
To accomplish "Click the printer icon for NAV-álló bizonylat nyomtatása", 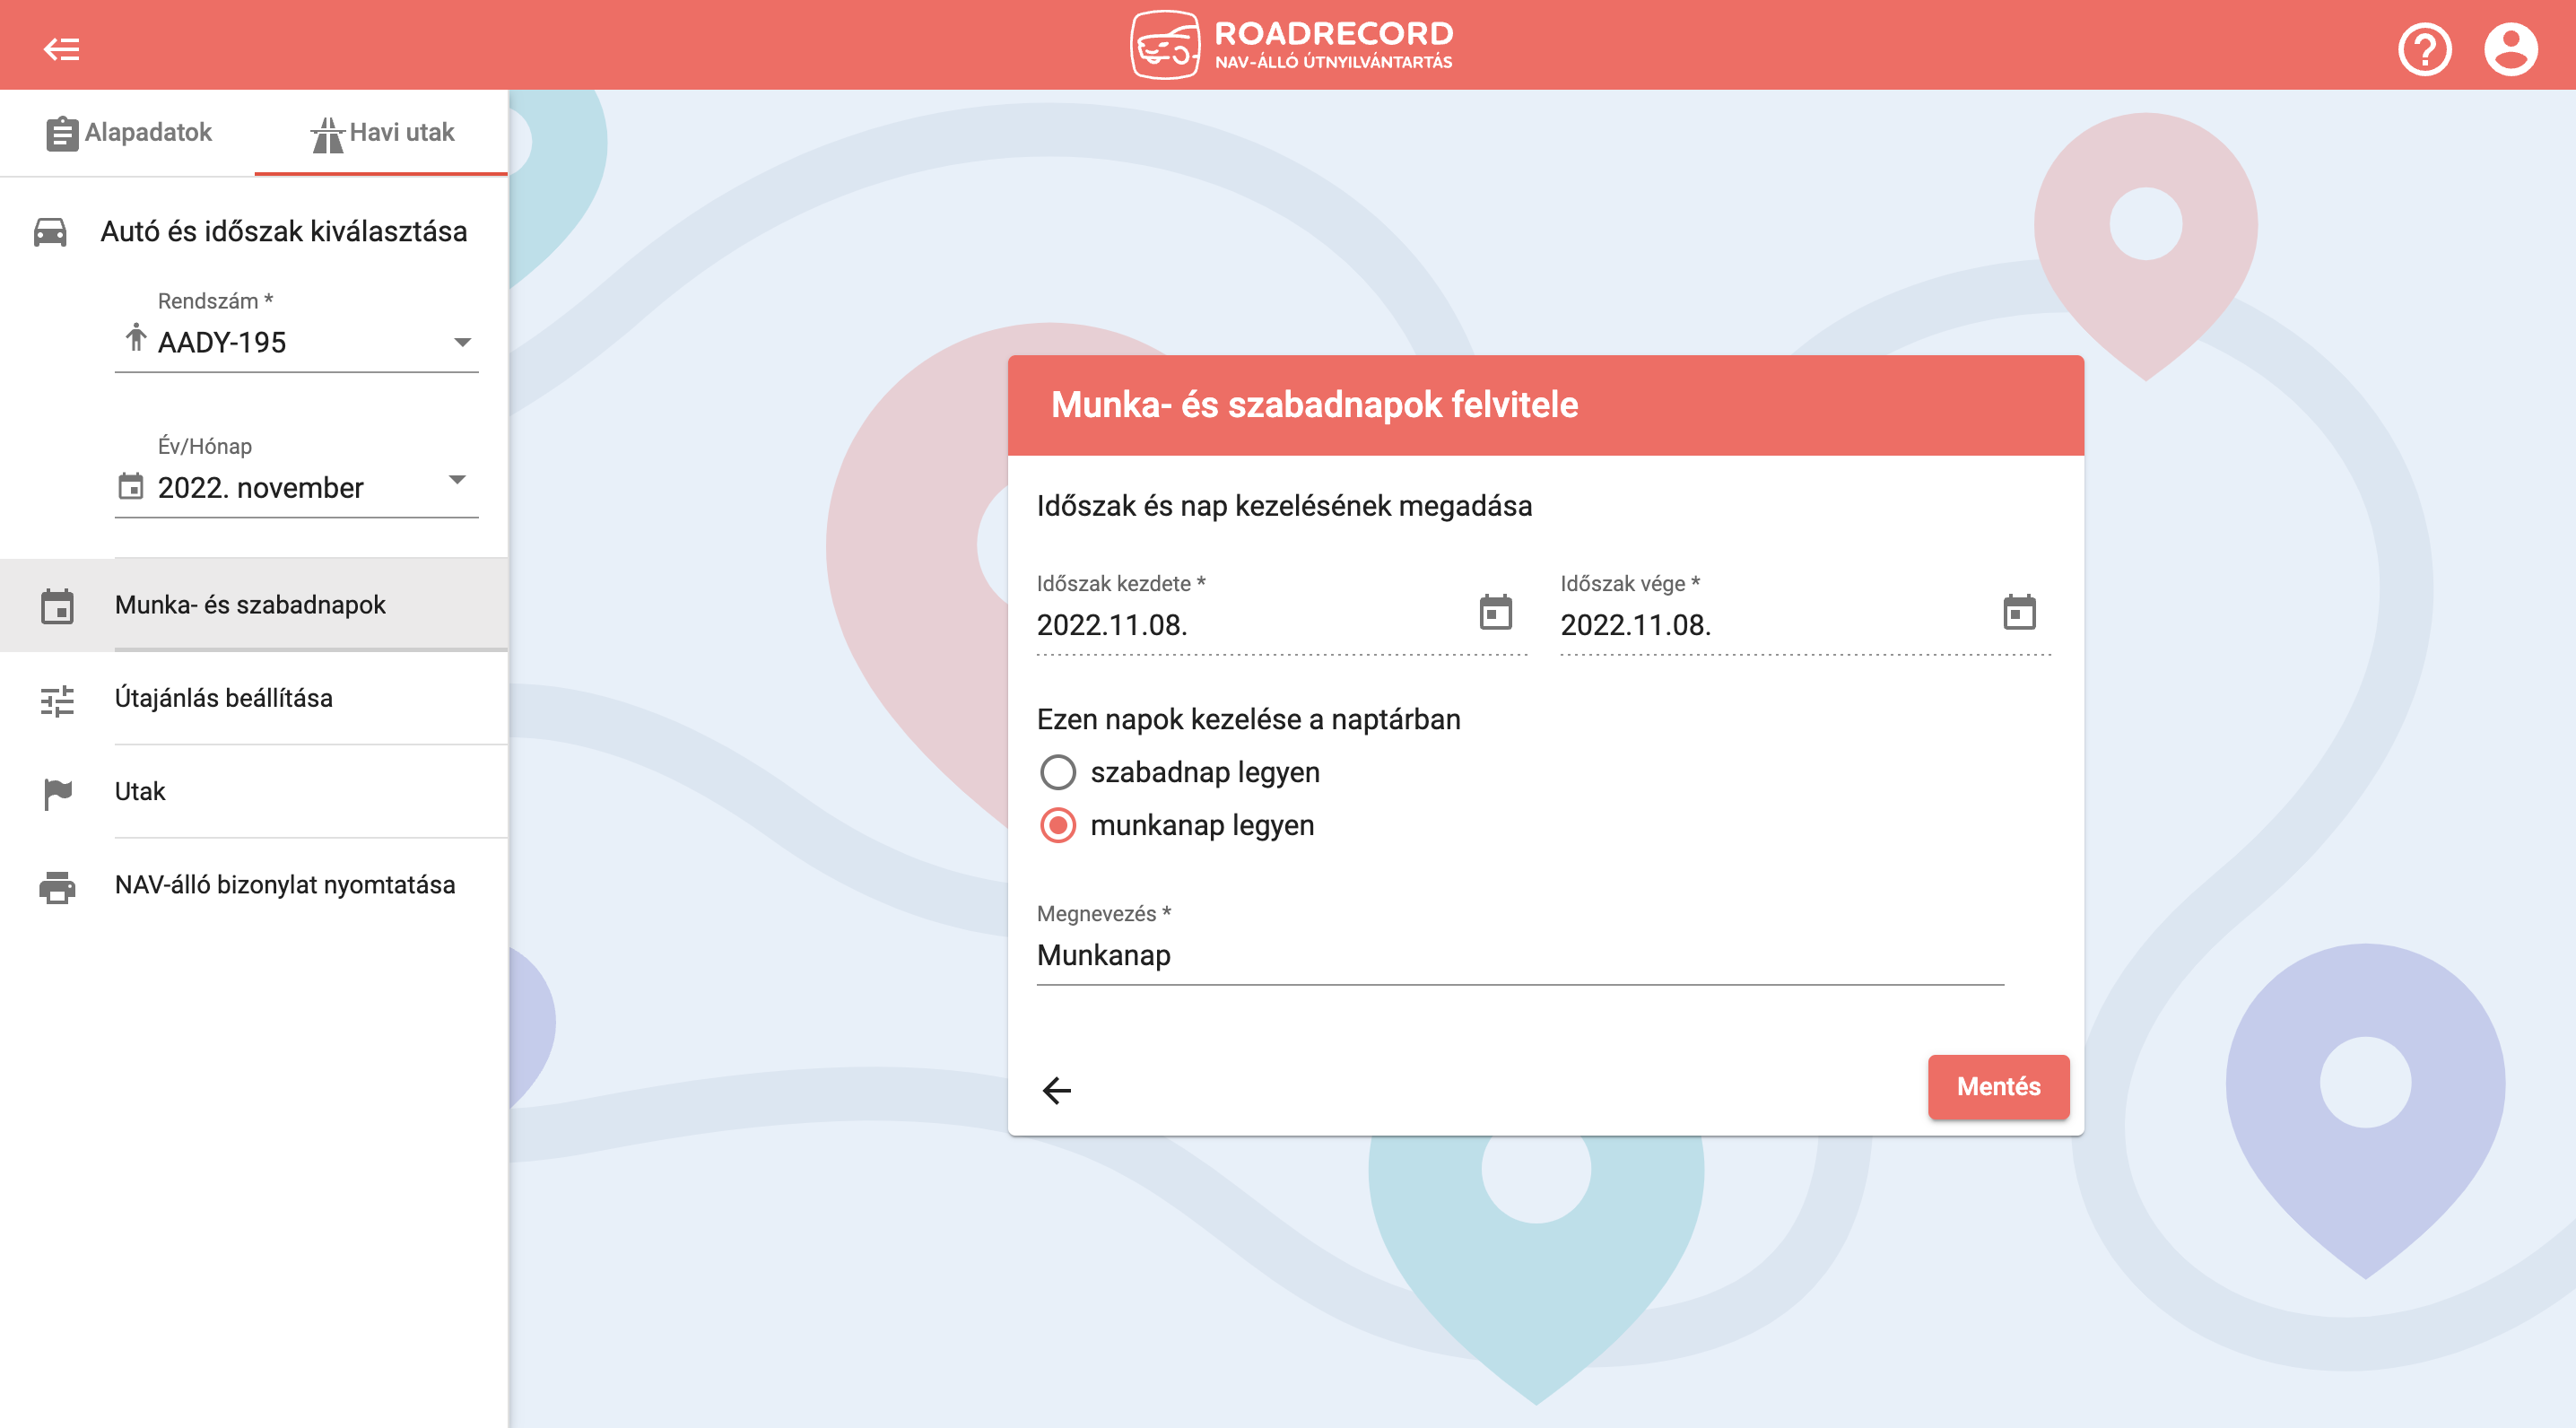I will pos(57,887).
